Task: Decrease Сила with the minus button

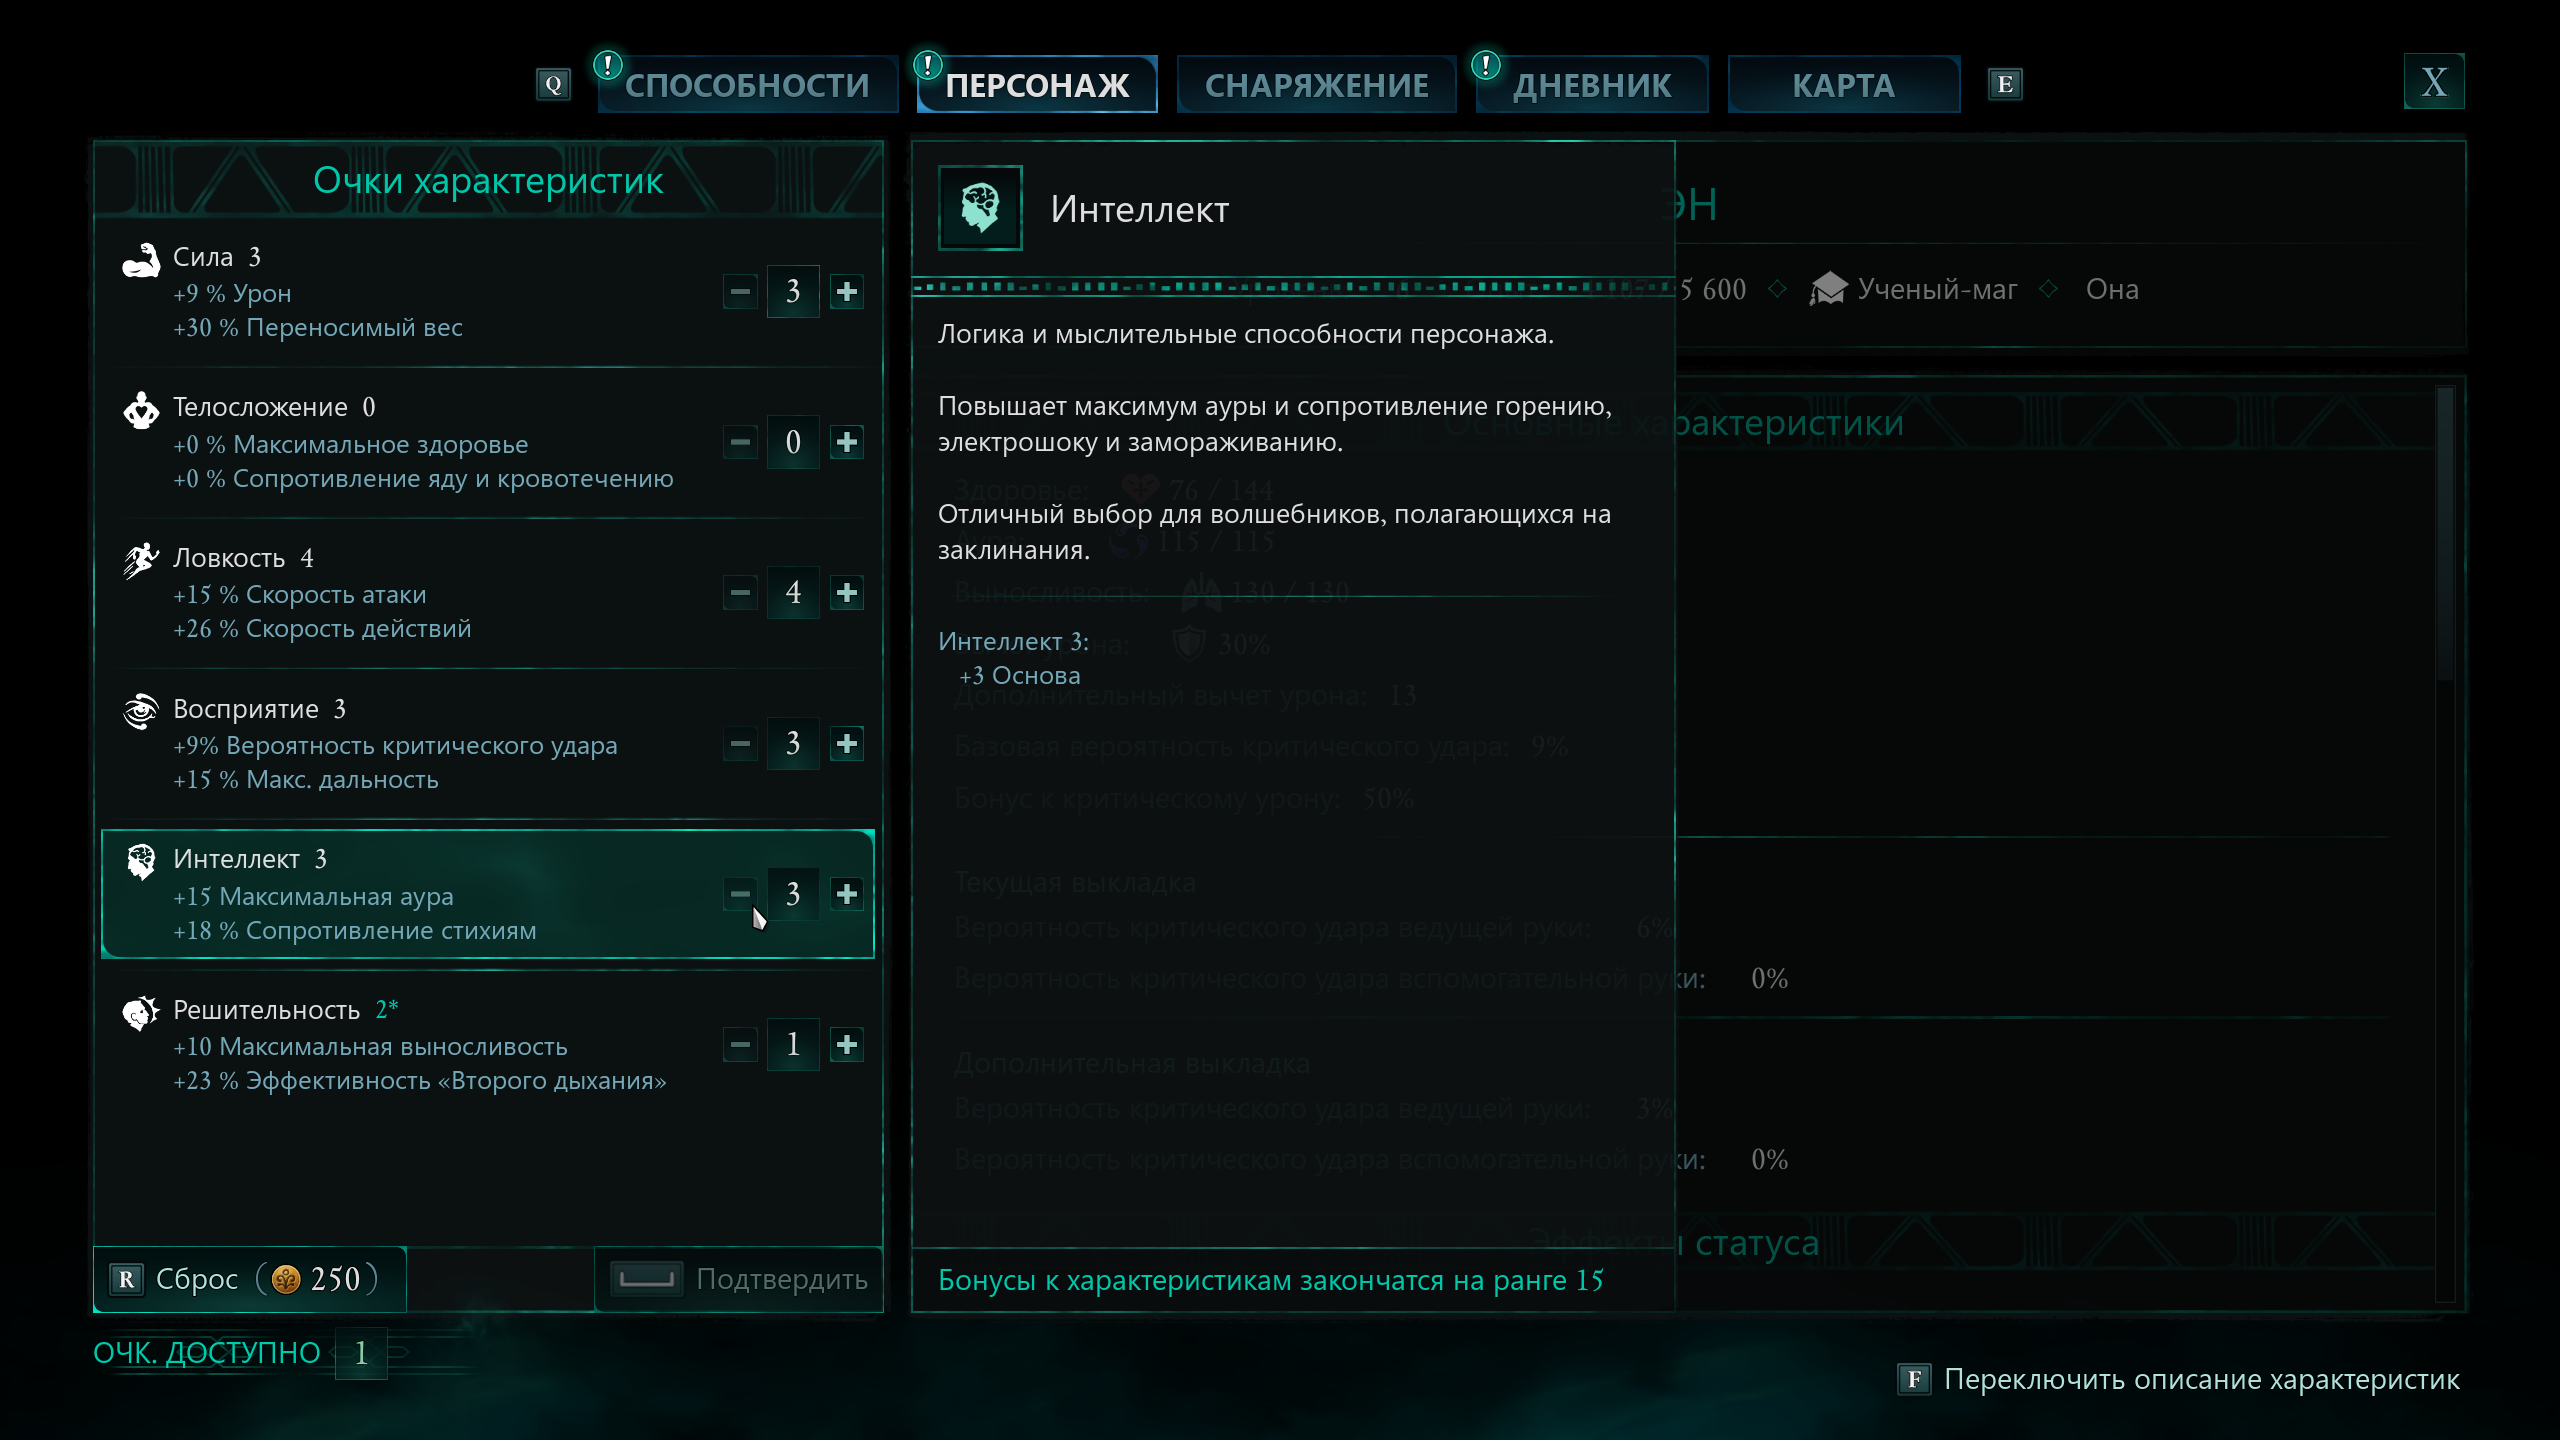Action: pos(740,291)
